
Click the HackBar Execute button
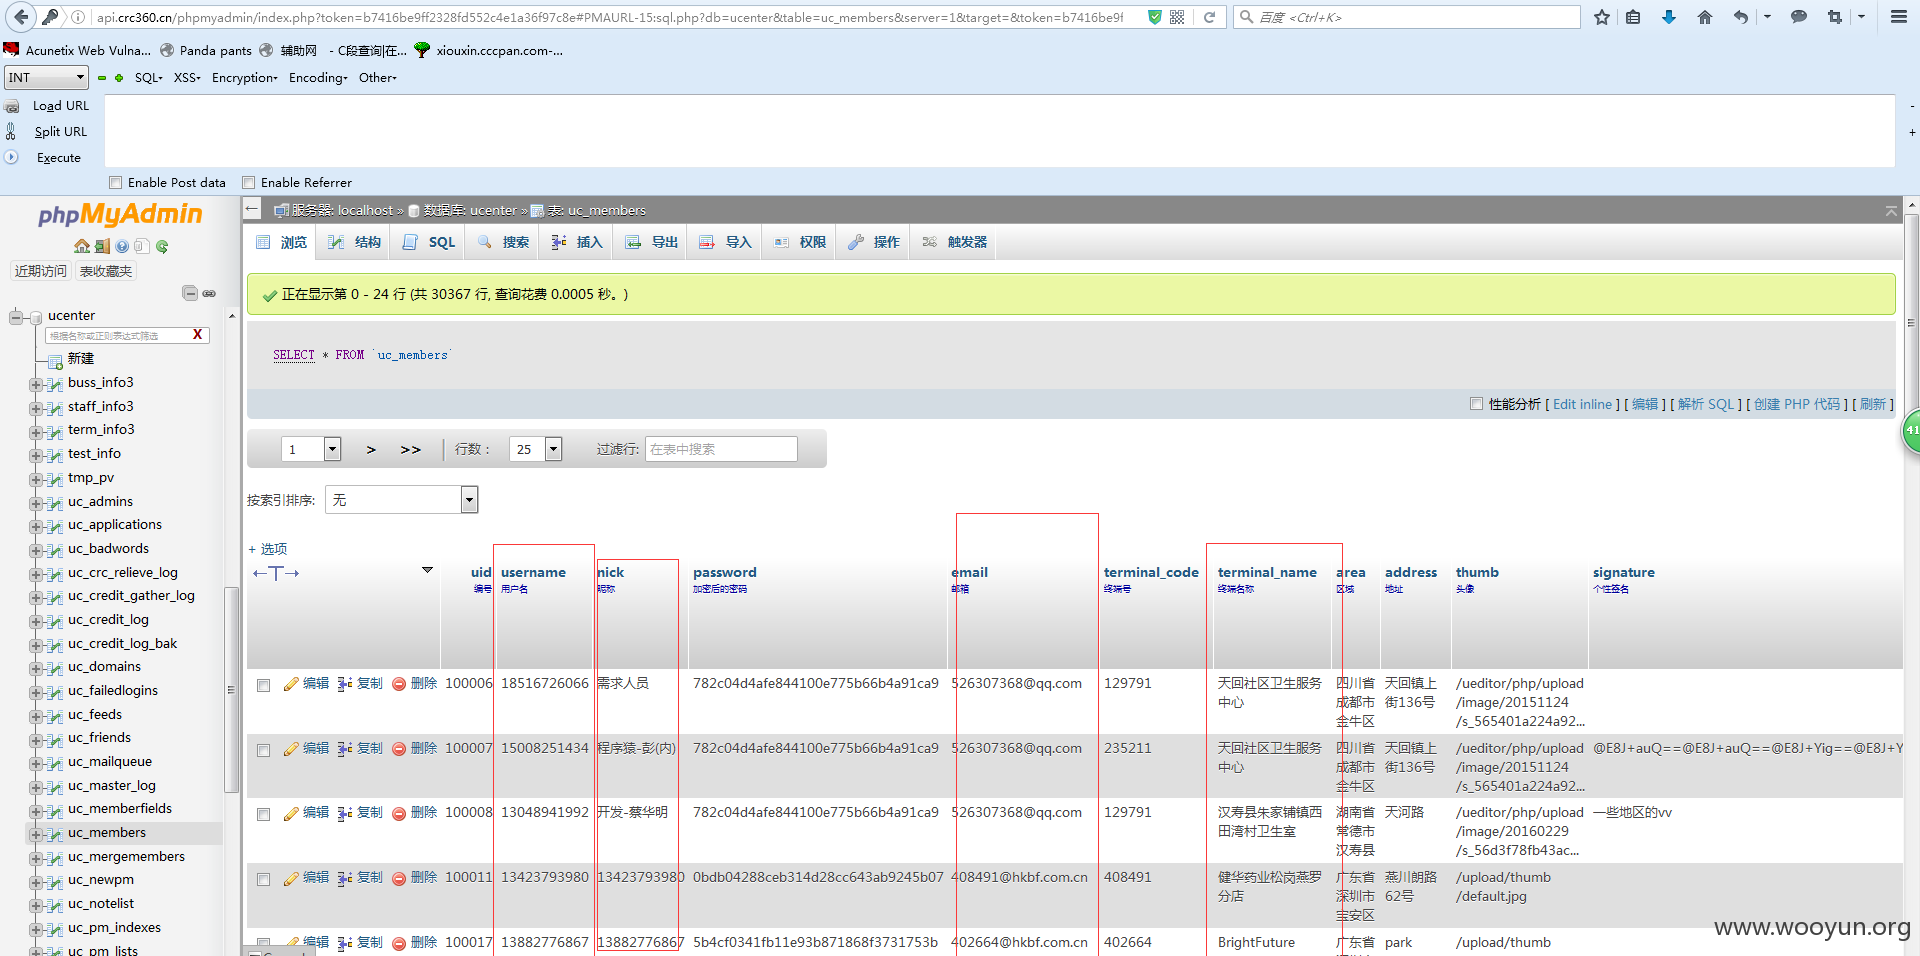click(58, 157)
